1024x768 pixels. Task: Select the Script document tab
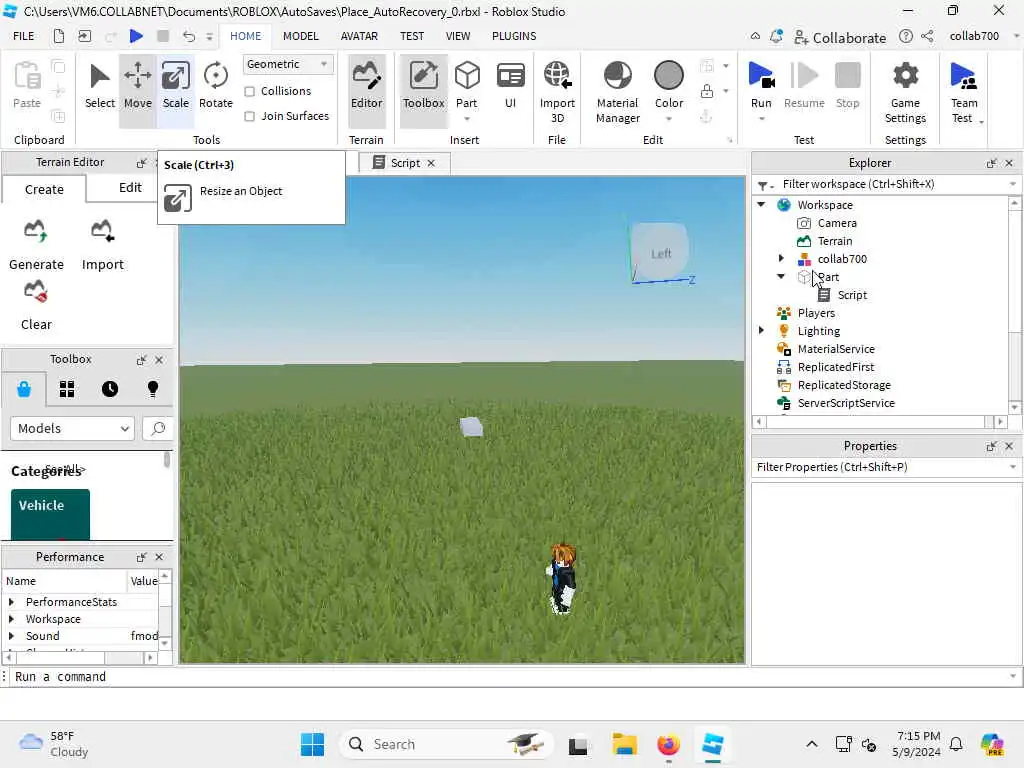(404, 163)
